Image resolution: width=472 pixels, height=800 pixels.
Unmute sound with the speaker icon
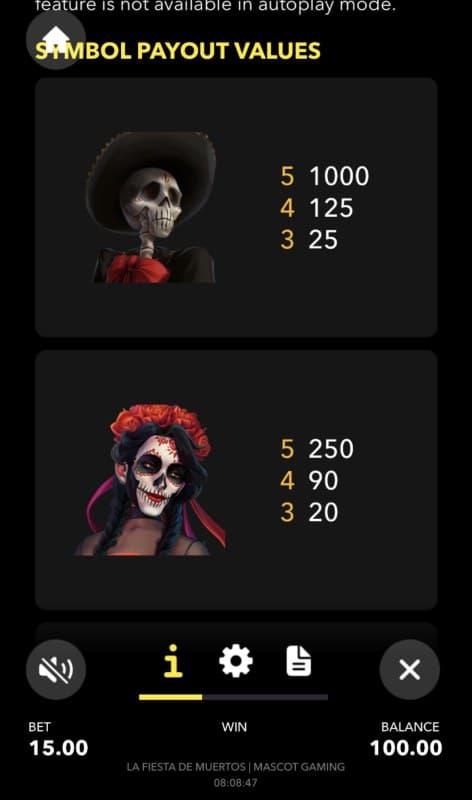pos(56,669)
